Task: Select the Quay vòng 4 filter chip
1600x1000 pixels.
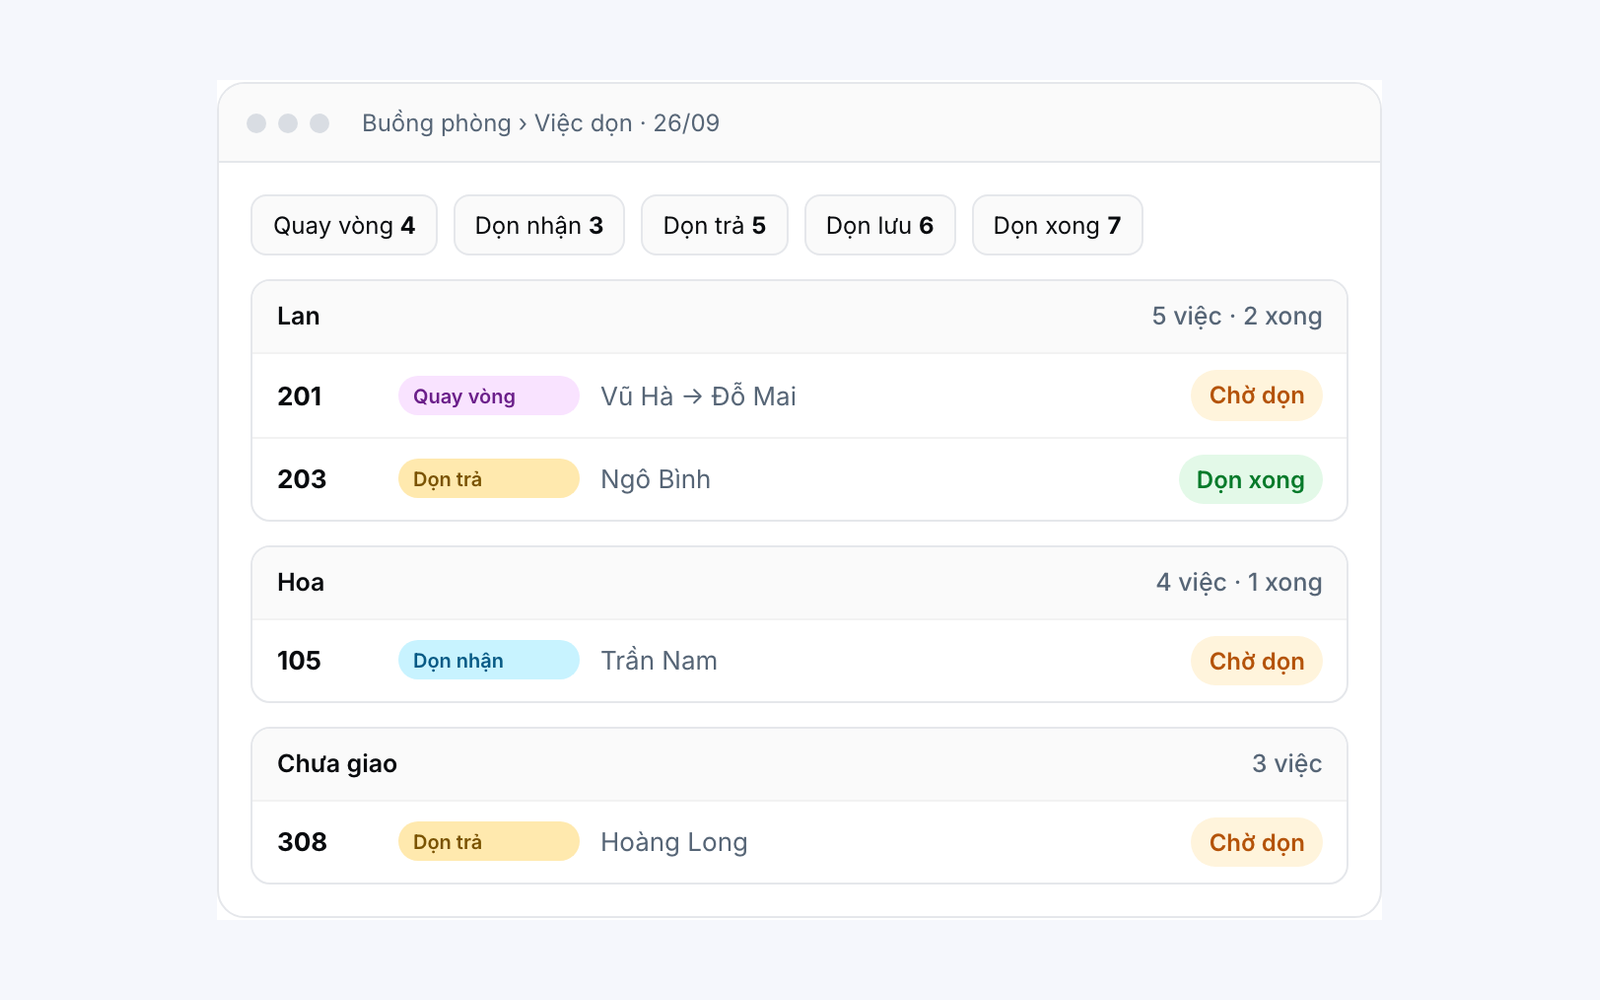Action: tap(344, 225)
